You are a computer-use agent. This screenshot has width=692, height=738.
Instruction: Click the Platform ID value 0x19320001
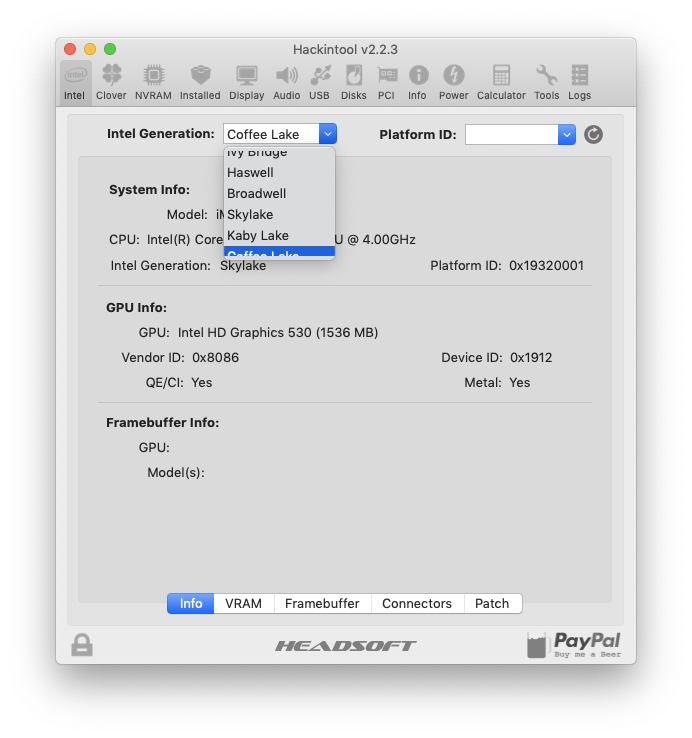[x=547, y=266]
